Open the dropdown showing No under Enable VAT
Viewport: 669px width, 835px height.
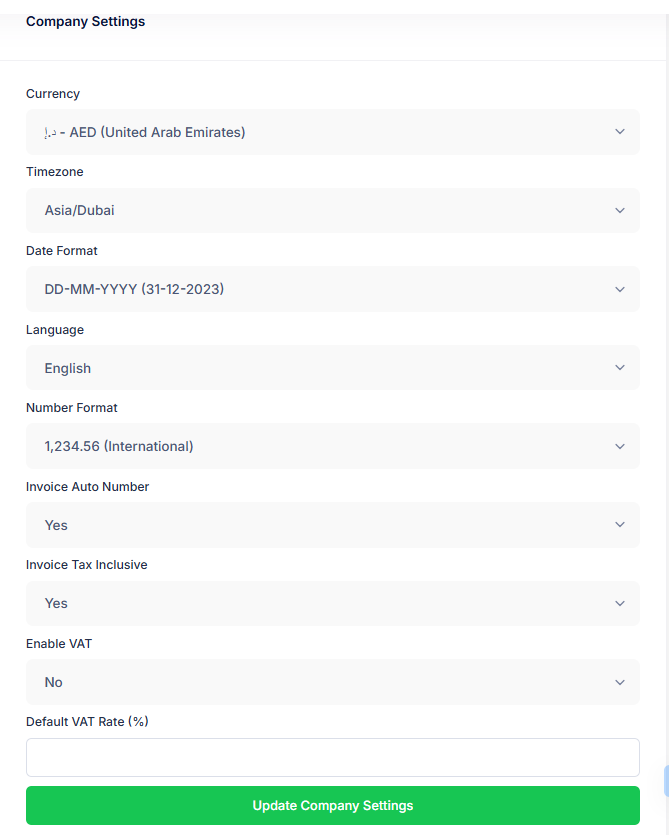coord(300,682)
